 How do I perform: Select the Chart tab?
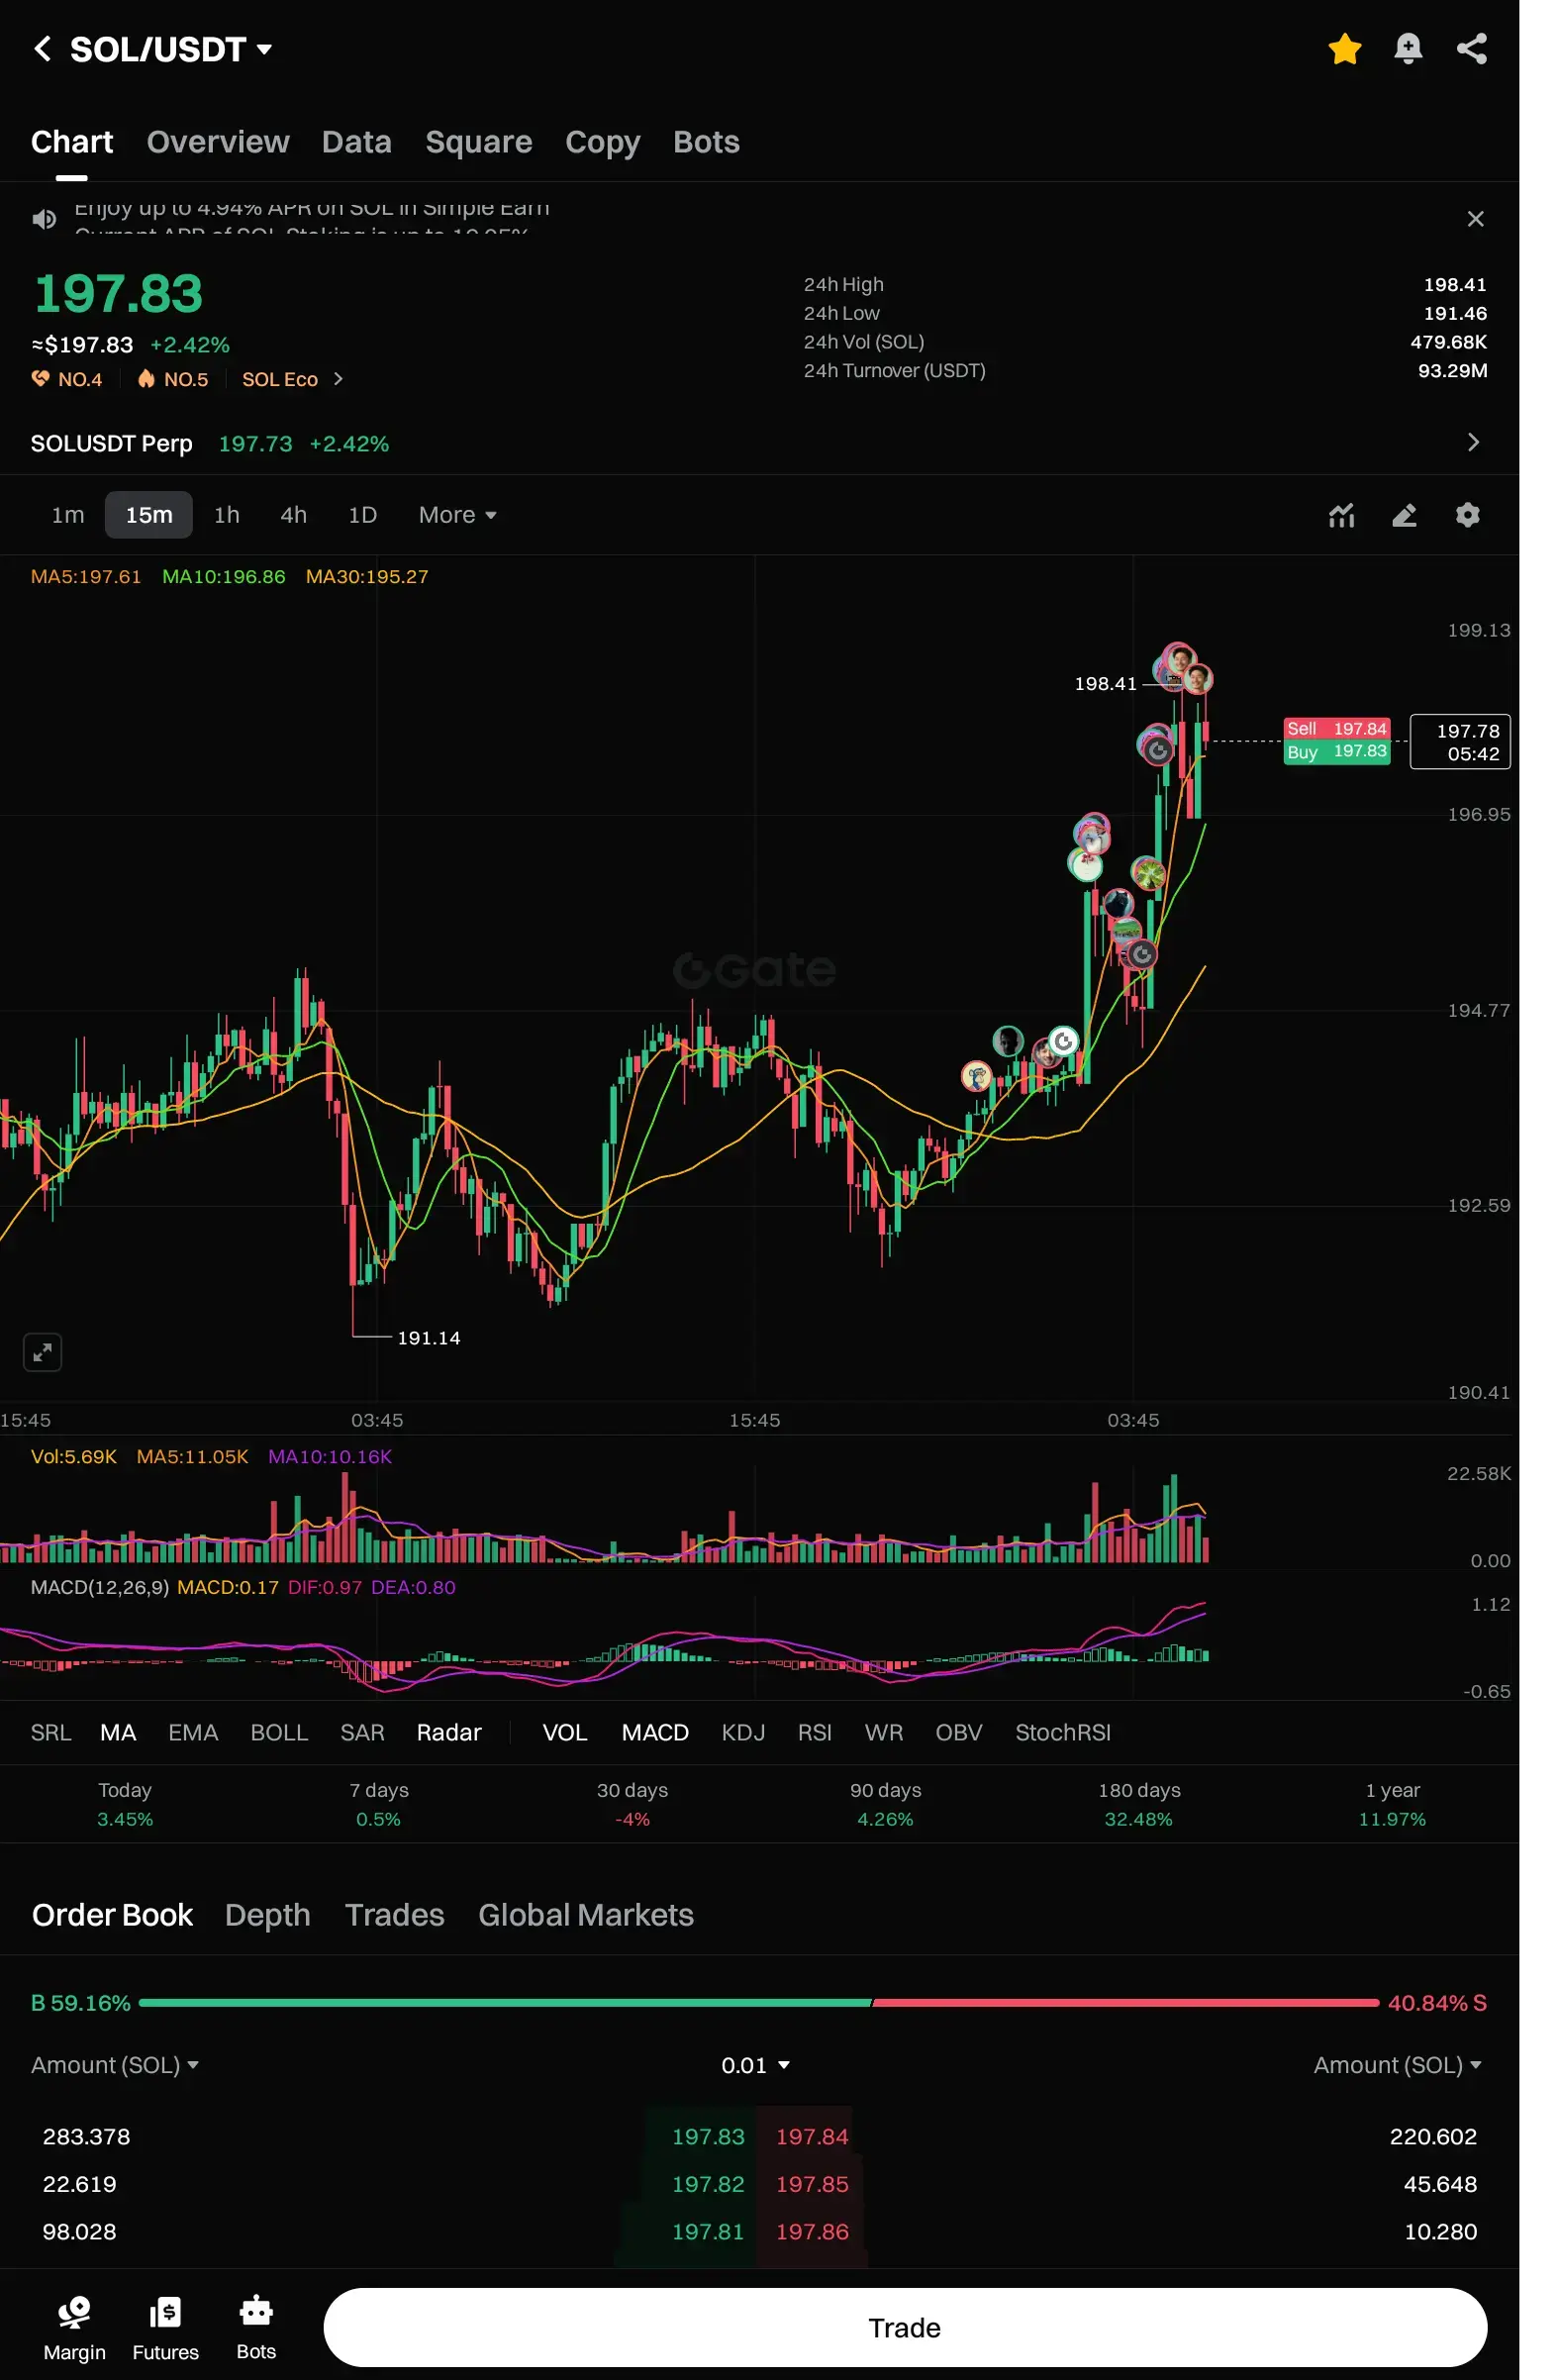72,142
